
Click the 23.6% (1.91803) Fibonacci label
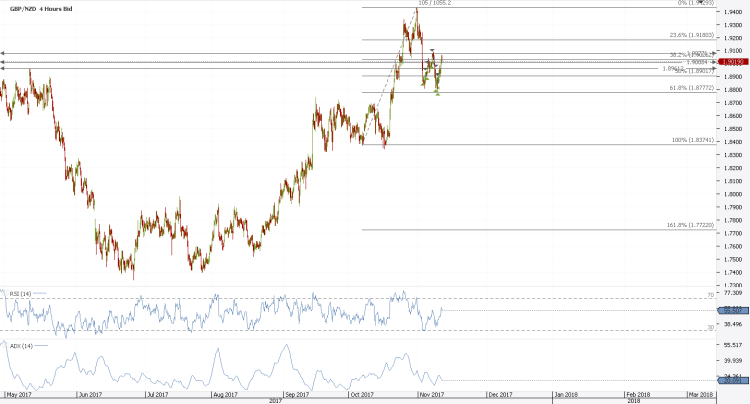click(x=692, y=35)
